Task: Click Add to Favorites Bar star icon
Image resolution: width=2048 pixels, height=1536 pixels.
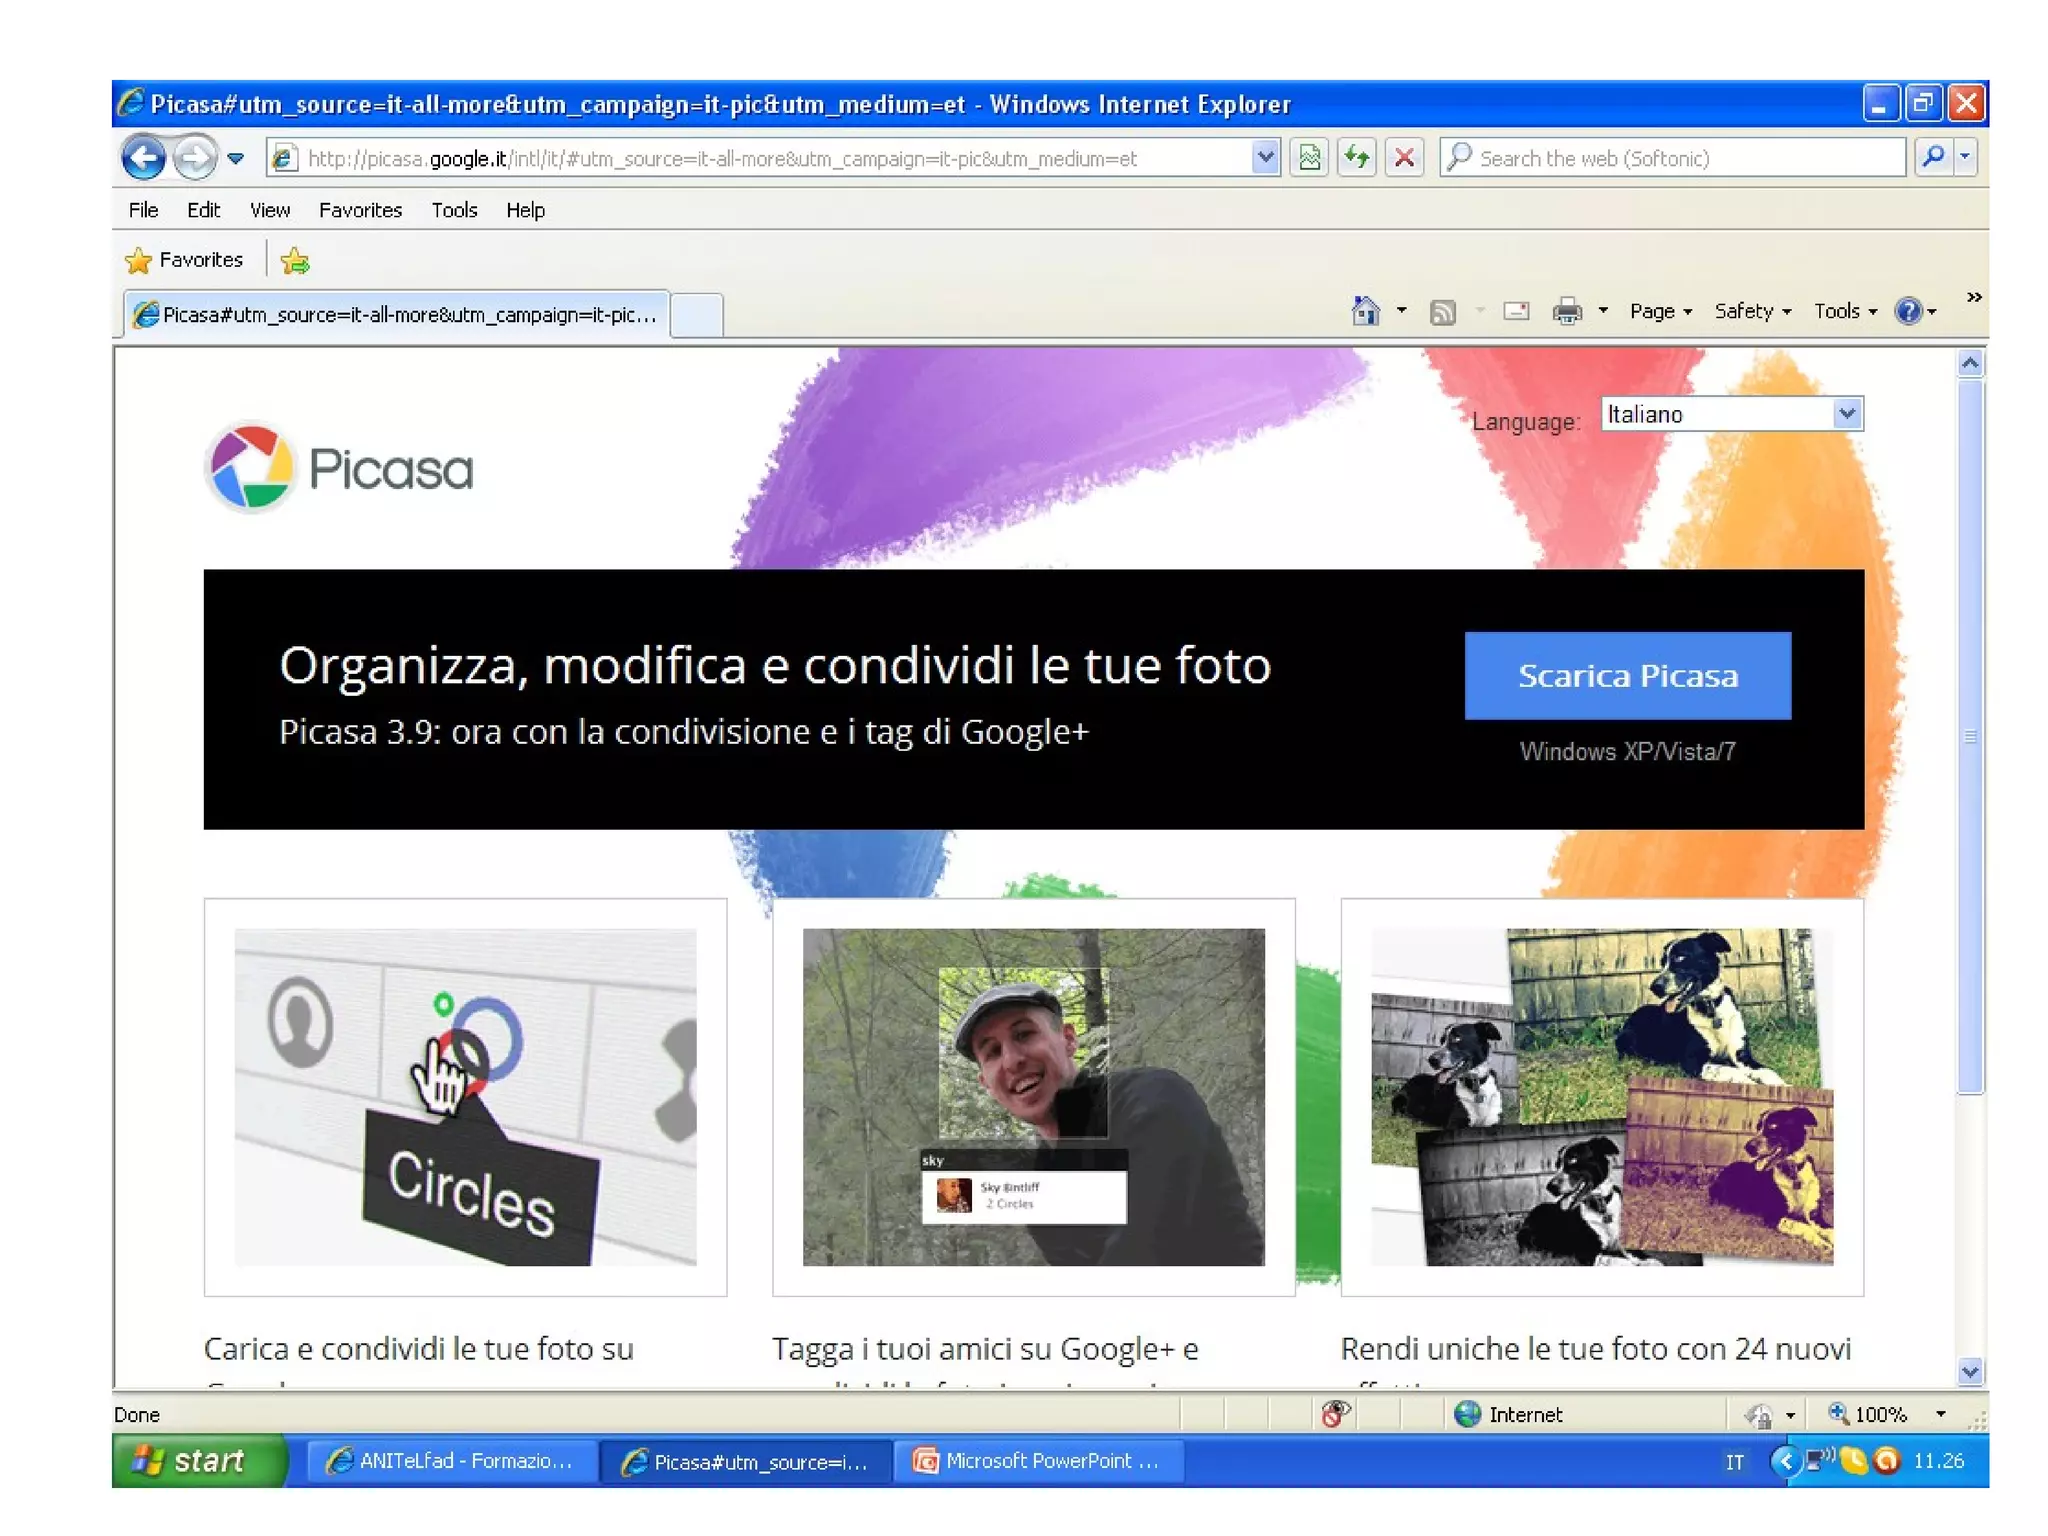Action: click(295, 261)
